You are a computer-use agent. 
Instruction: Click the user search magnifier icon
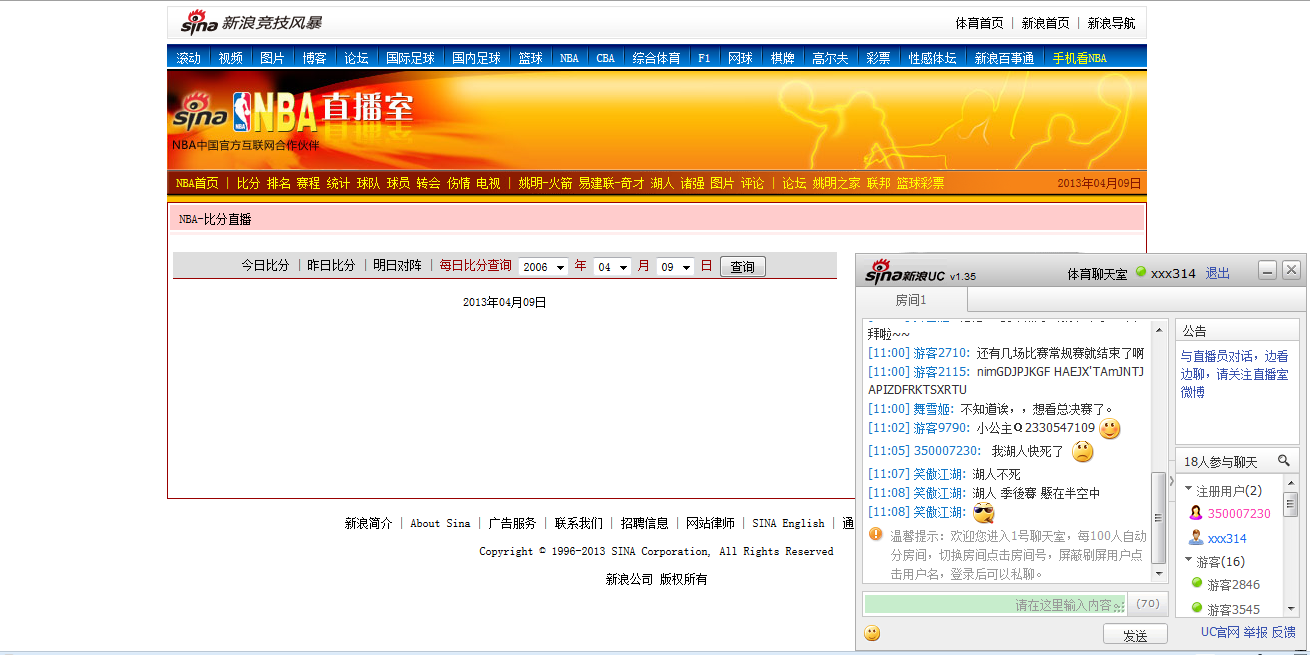pos(1284,461)
